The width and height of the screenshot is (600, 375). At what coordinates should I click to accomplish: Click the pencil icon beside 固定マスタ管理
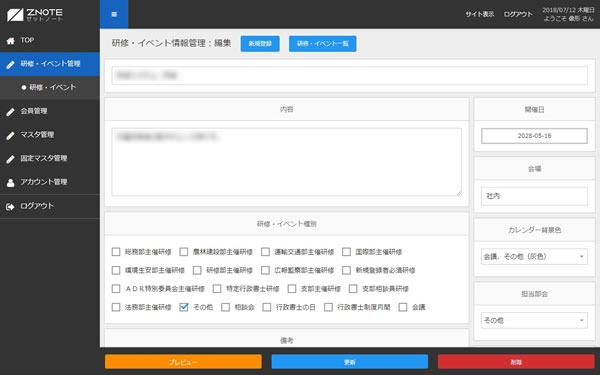10,159
